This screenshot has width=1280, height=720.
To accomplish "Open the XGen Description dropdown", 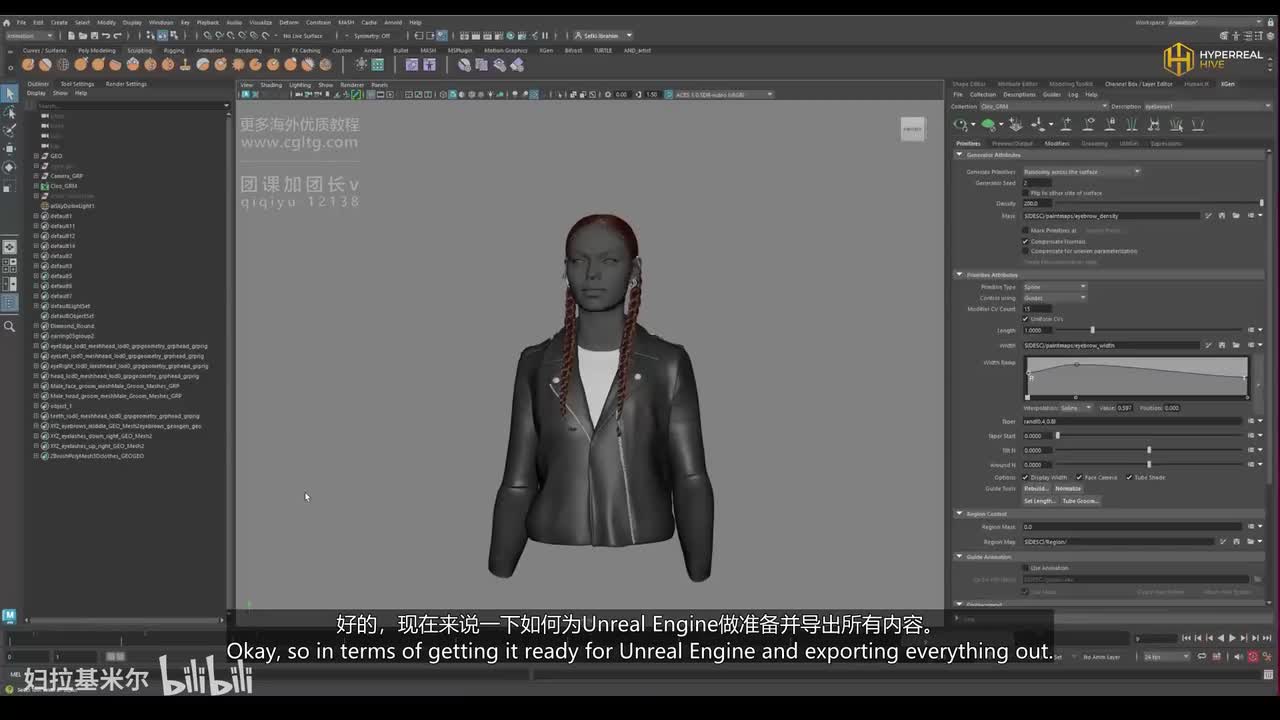I will tap(1206, 106).
